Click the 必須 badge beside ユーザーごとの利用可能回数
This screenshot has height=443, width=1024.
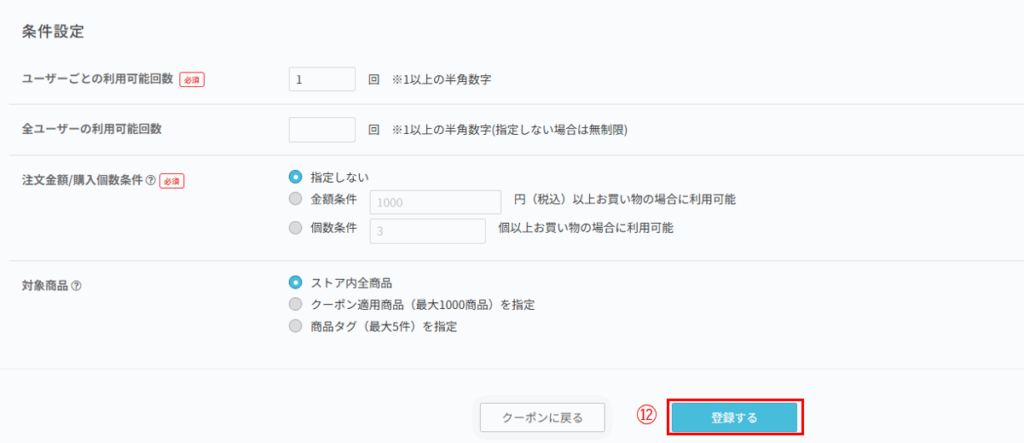(x=192, y=79)
